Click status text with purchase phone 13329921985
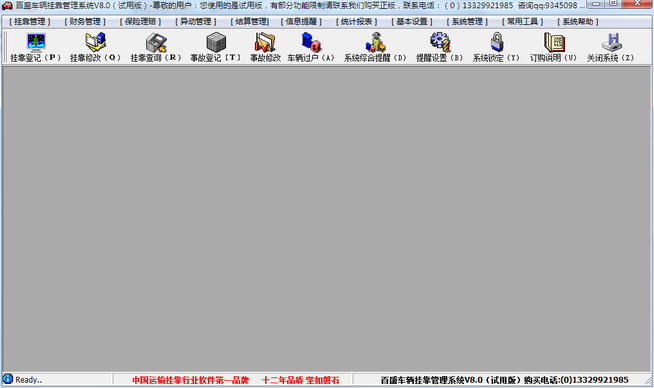Screen dimensions: 654x388 (504, 380)
